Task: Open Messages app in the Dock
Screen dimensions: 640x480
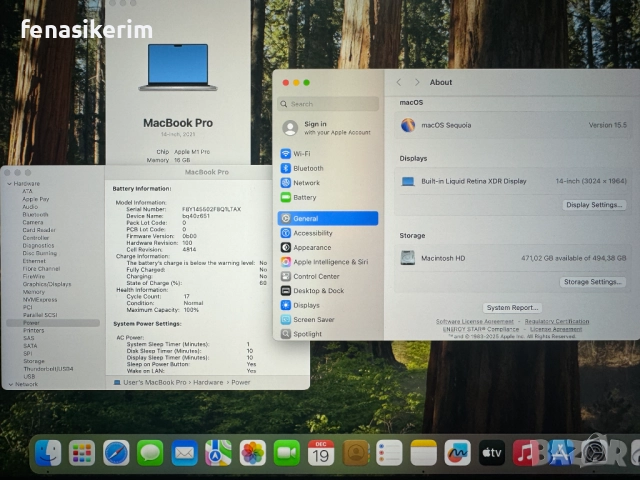Action: point(150,453)
